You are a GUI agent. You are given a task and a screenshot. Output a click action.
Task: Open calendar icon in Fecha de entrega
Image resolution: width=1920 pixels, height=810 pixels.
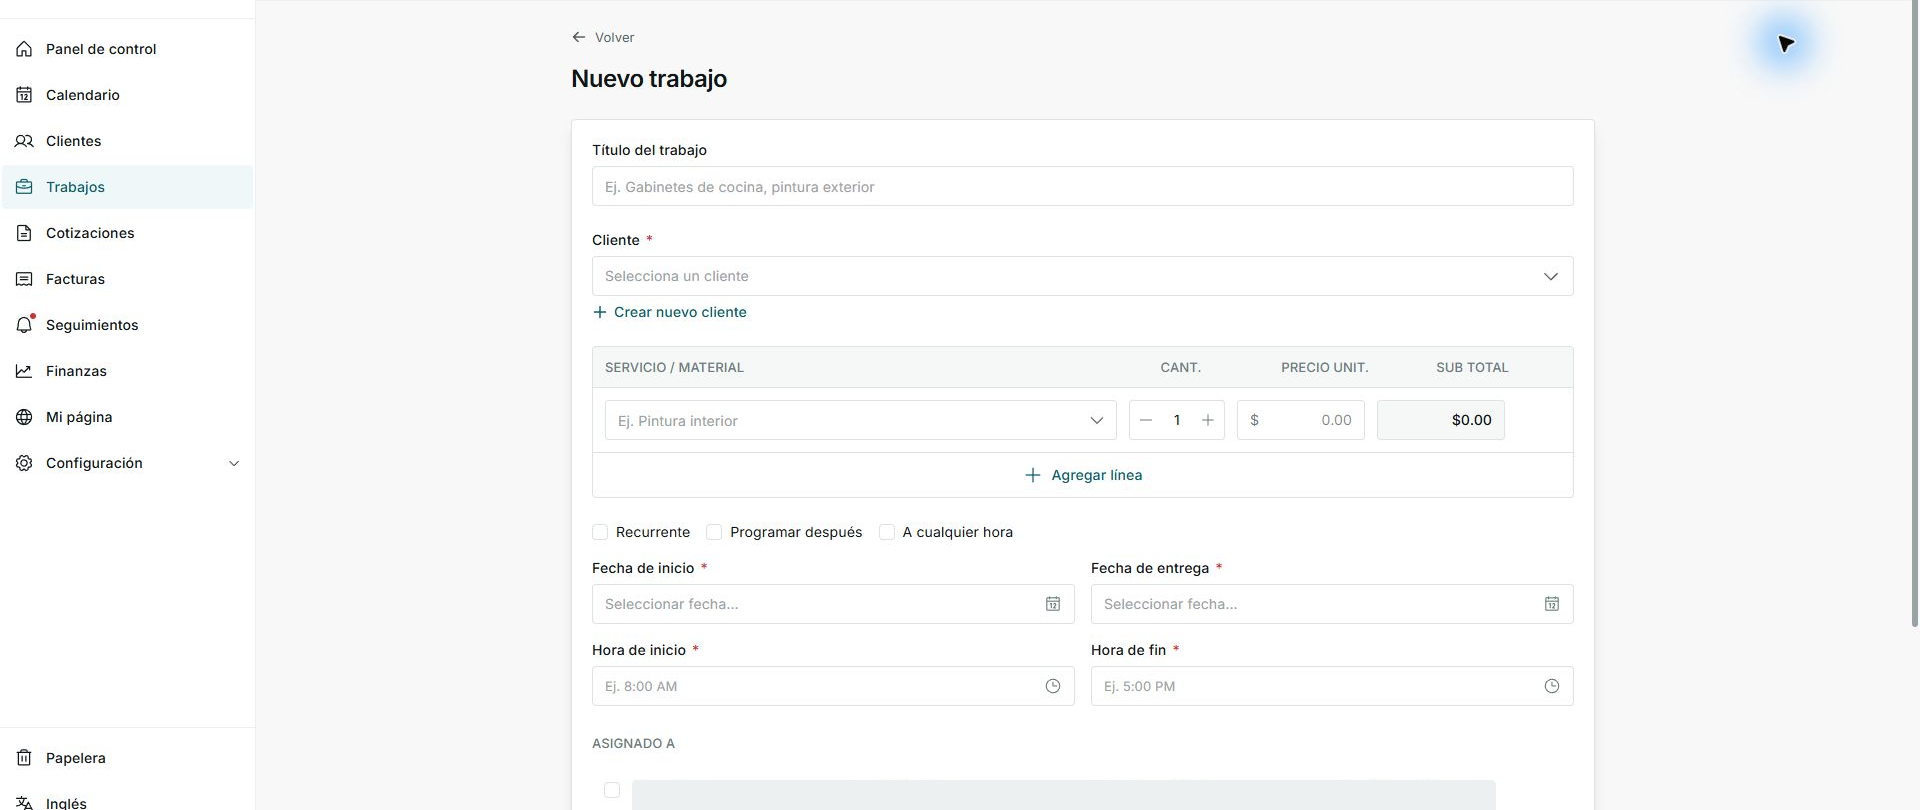coord(1552,604)
